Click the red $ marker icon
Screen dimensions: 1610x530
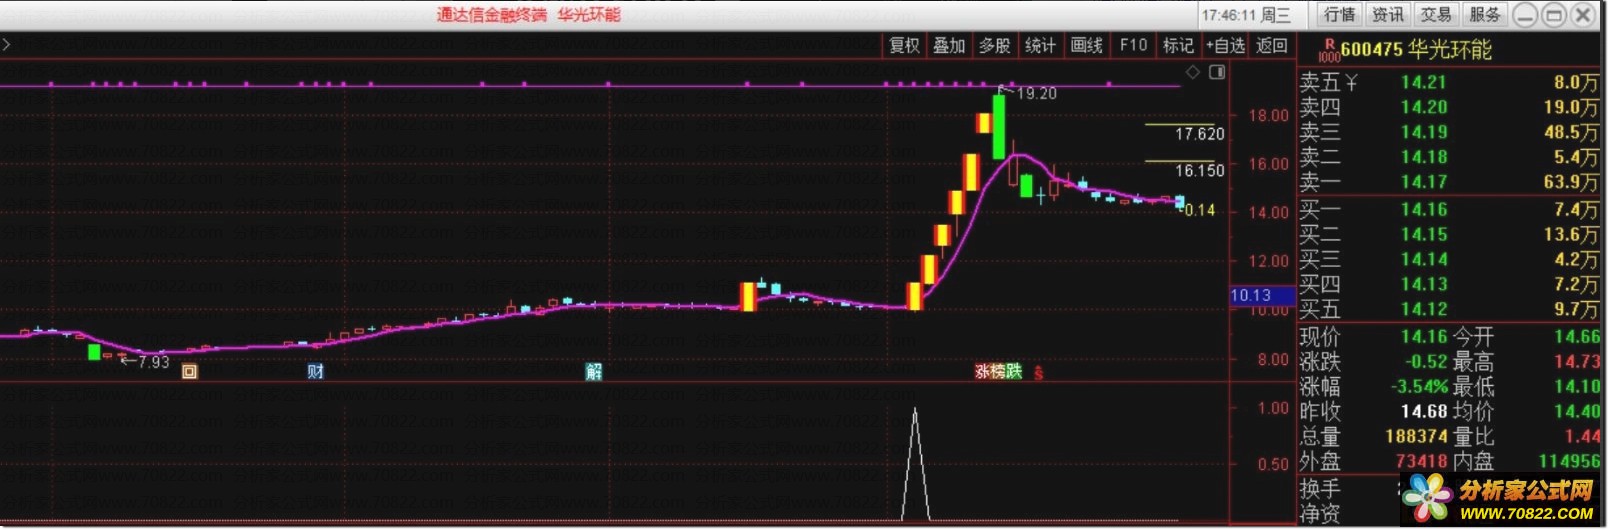coord(1038,373)
